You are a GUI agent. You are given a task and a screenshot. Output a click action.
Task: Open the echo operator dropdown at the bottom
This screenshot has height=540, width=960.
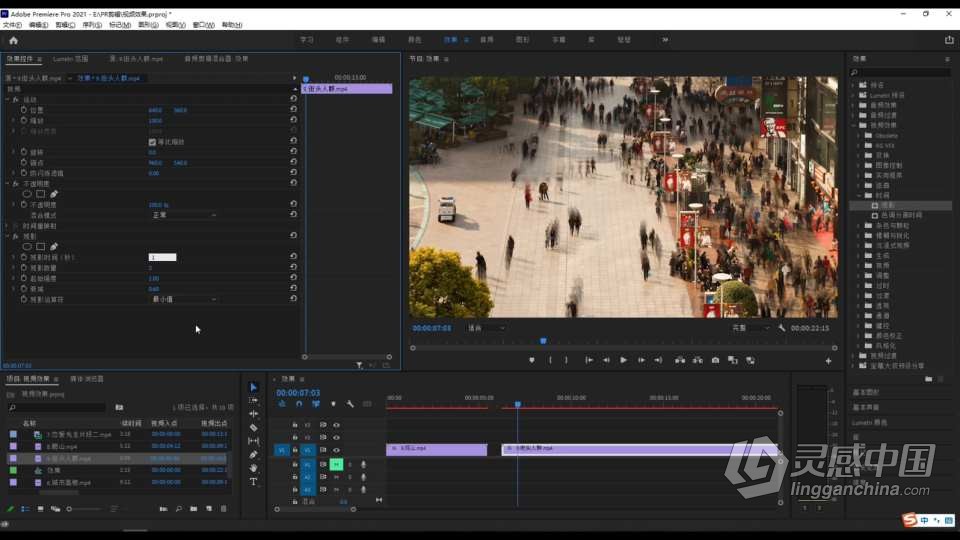coord(184,299)
